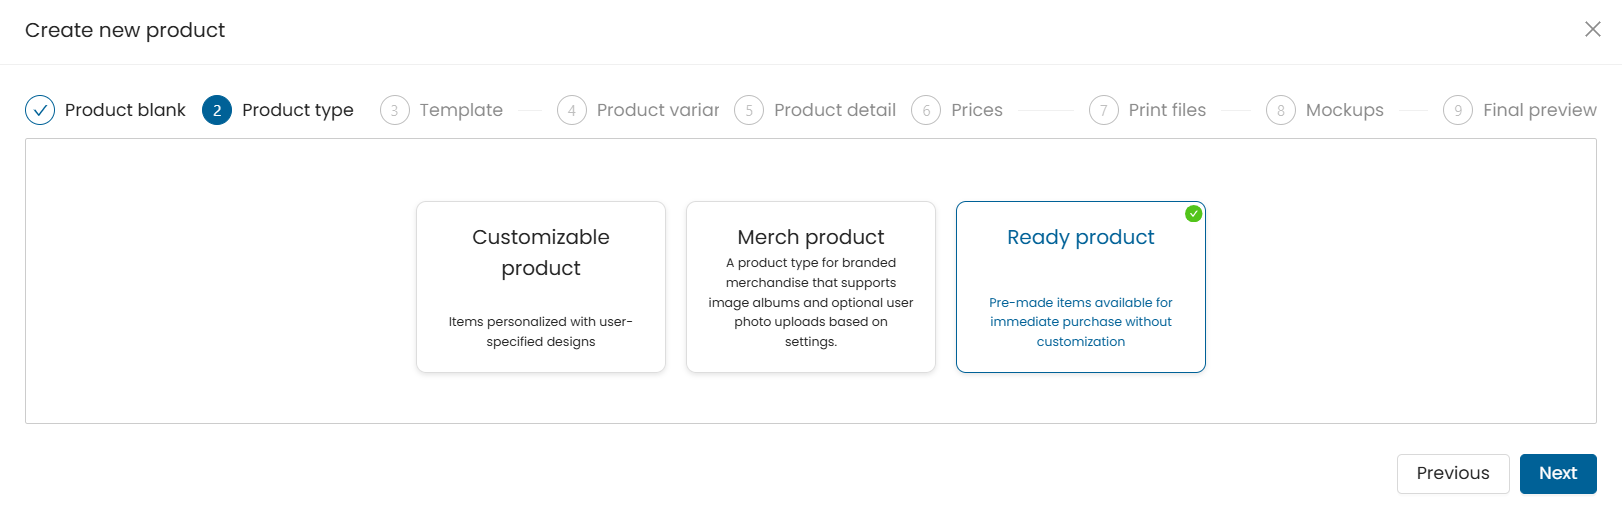Click the step 2 circle icon
This screenshot has height=518, width=1622.
click(217, 110)
